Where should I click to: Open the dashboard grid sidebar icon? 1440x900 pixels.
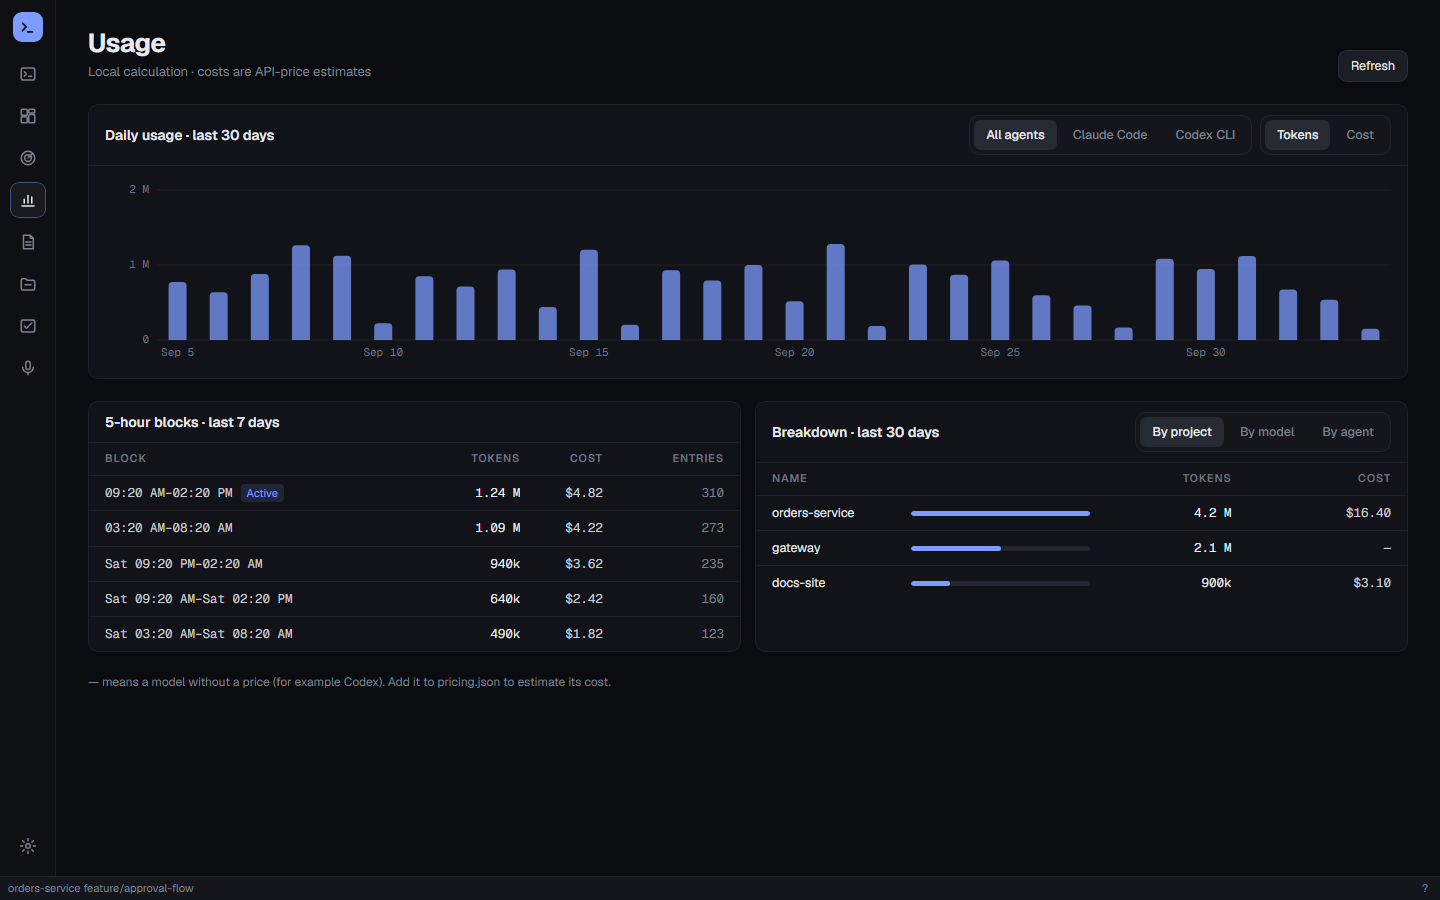coord(28,116)
